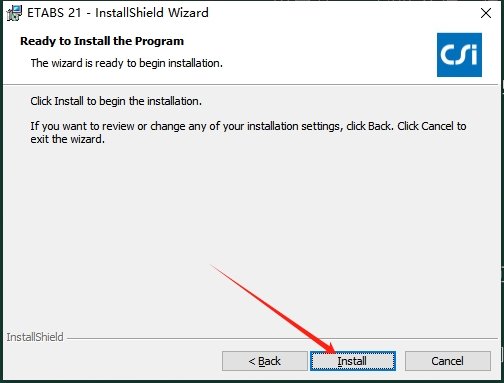Click the word 'Cancel' inside the instructions paragraph
504x383 pixels.
tap(437, 126)
